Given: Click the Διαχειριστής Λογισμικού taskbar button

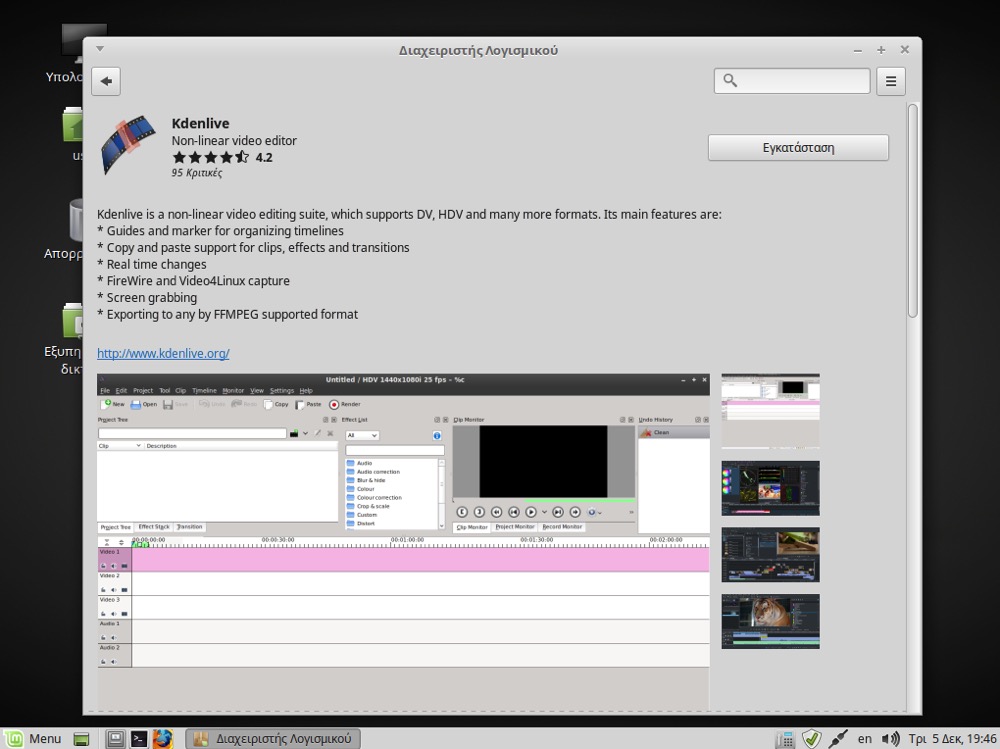Looking at the screenshot, I should [x=273, y=739].
